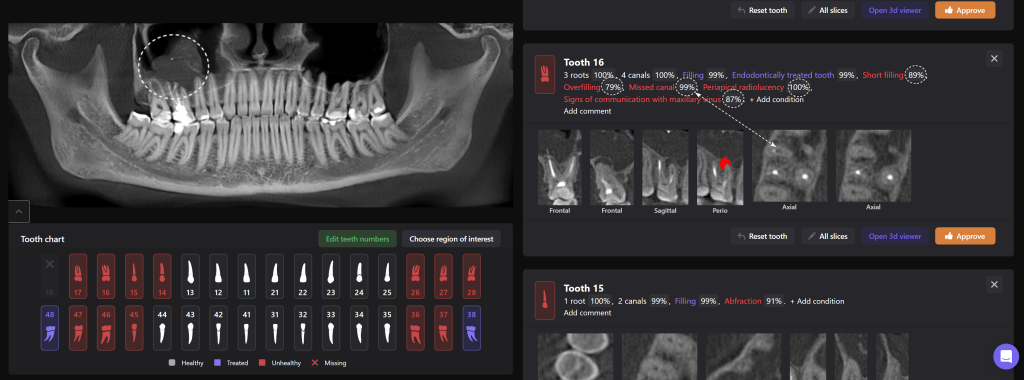Click Add comment under Tooth 15
Image resolution: width=1024 pixels, height=380 pixels.
[587, 313]
